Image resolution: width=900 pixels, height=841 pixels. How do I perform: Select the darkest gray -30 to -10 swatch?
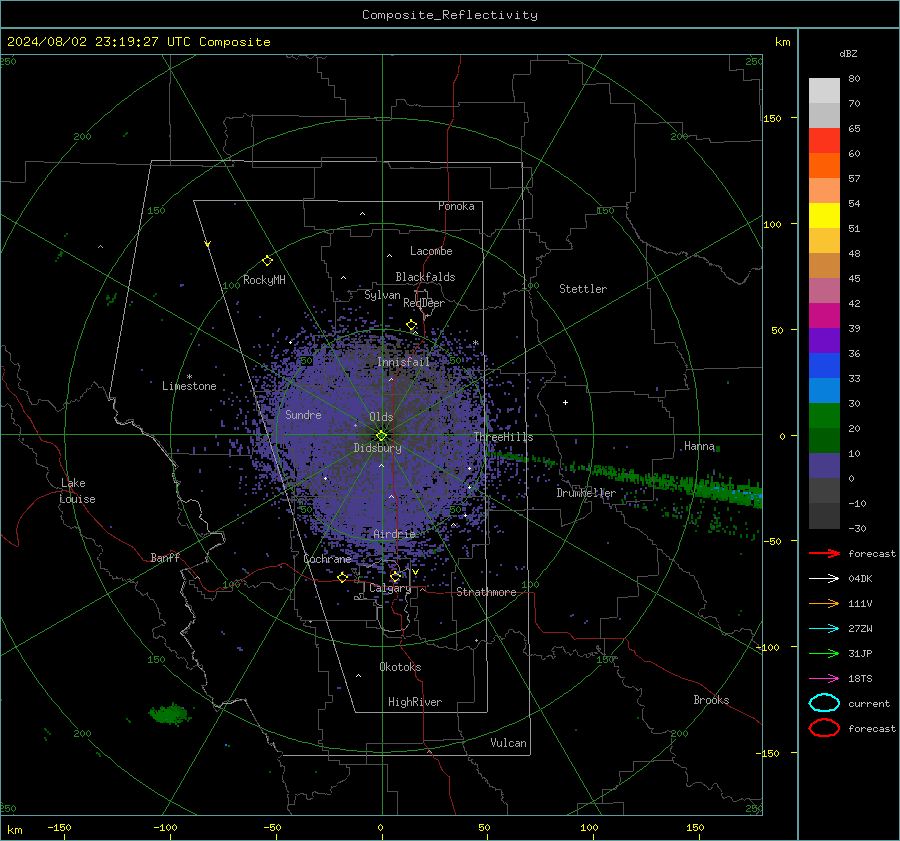[x=824, y=516]
